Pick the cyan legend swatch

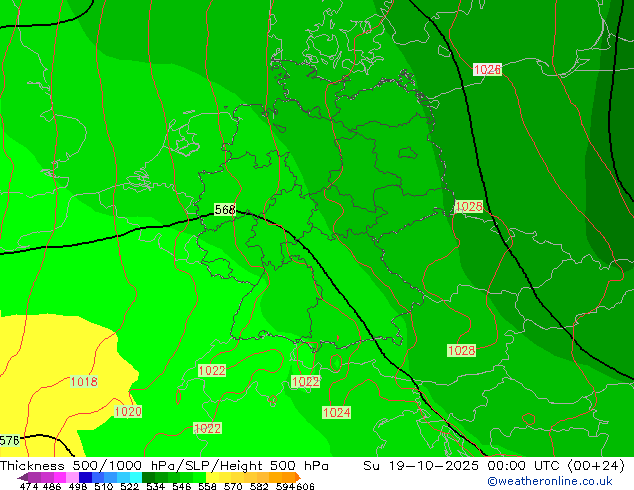click(x=136, y=477)
